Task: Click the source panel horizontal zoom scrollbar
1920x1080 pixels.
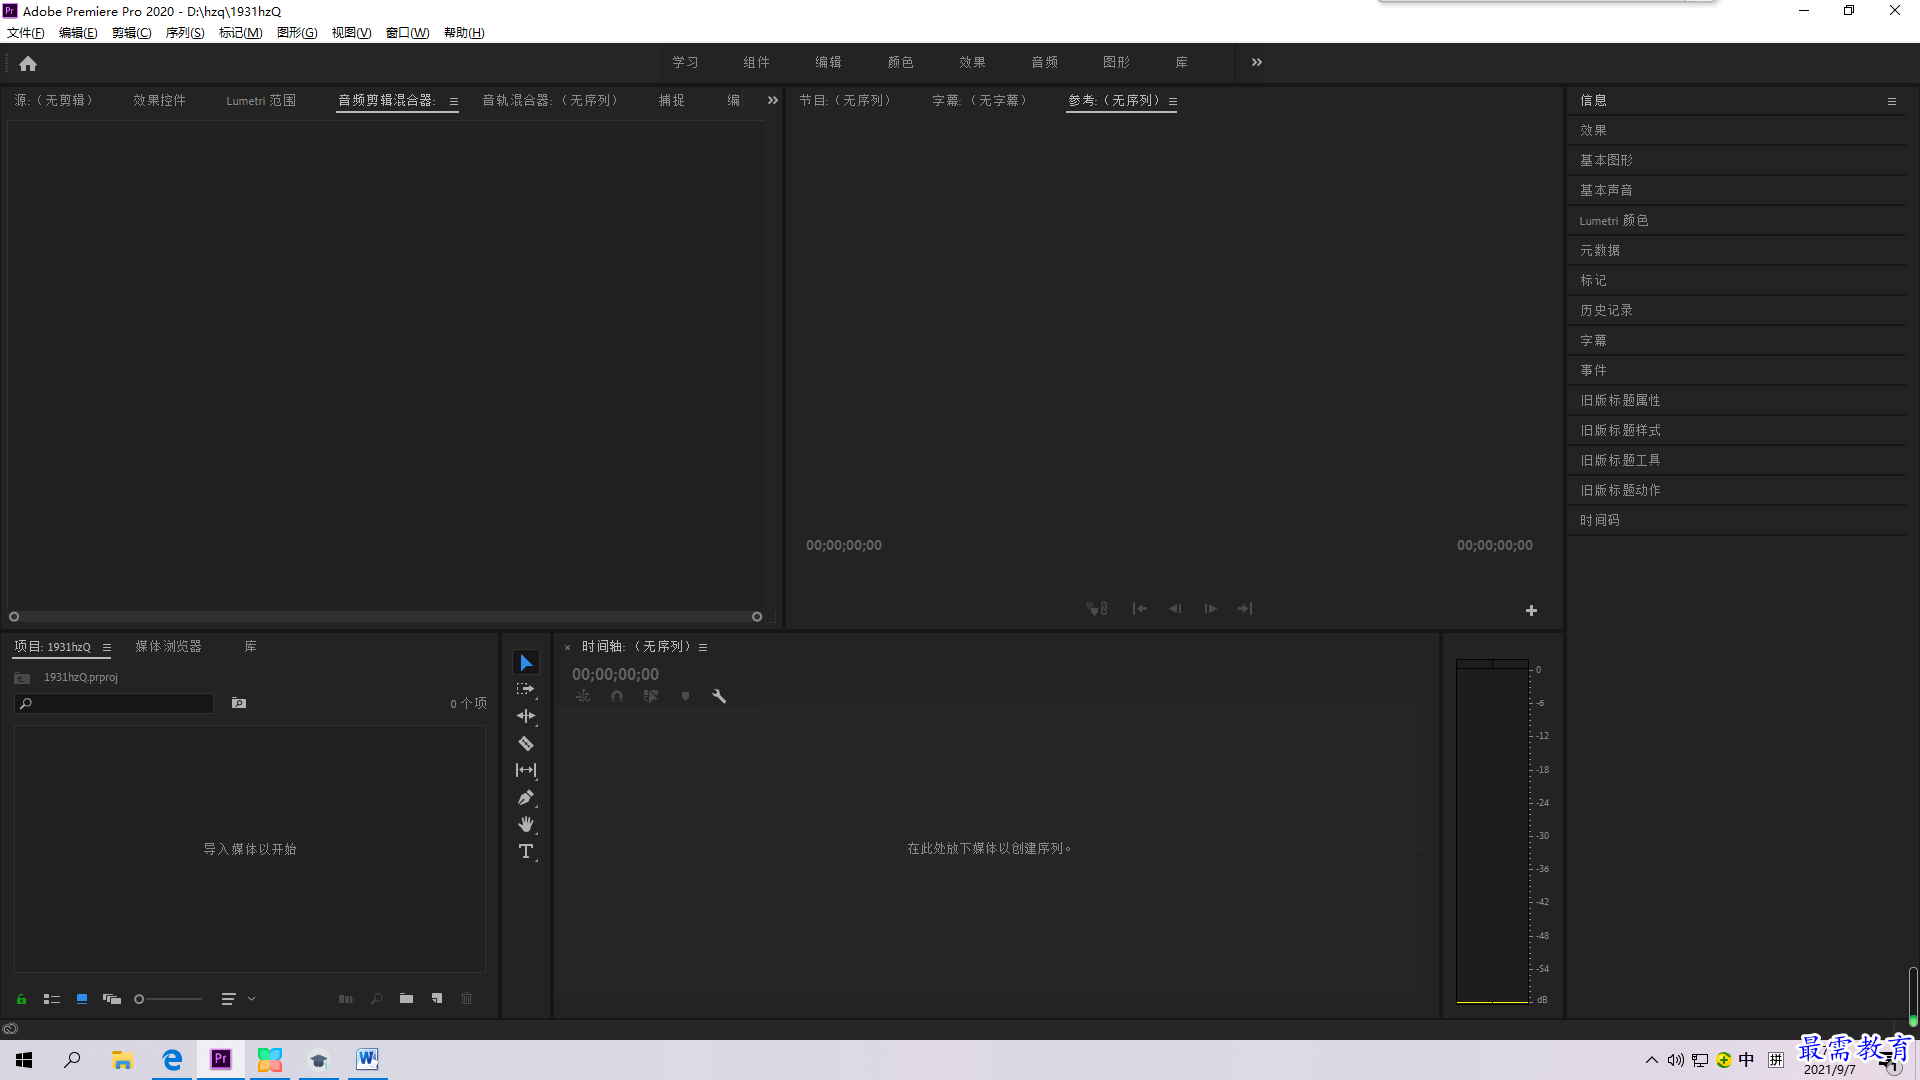Action: pos(385,617)
